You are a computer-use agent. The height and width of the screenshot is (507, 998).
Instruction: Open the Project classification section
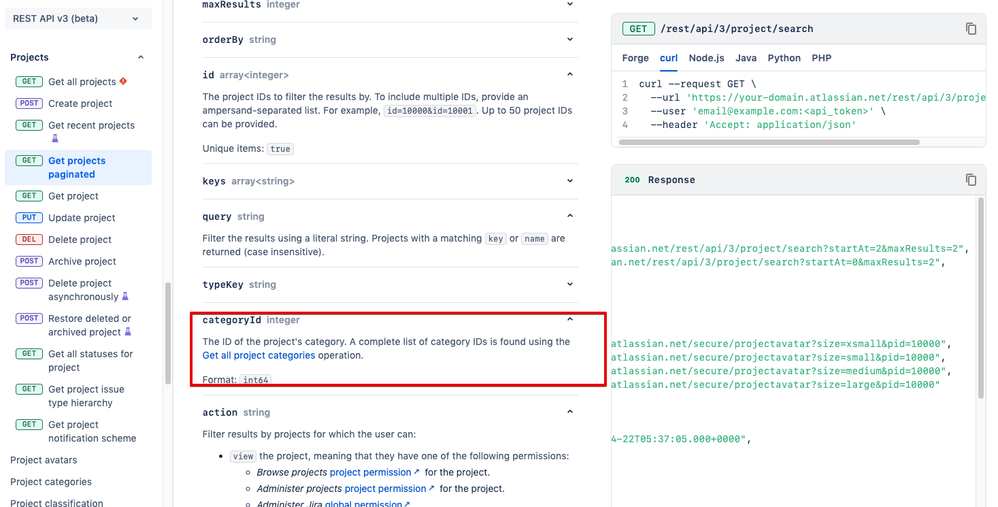point(57,503)
